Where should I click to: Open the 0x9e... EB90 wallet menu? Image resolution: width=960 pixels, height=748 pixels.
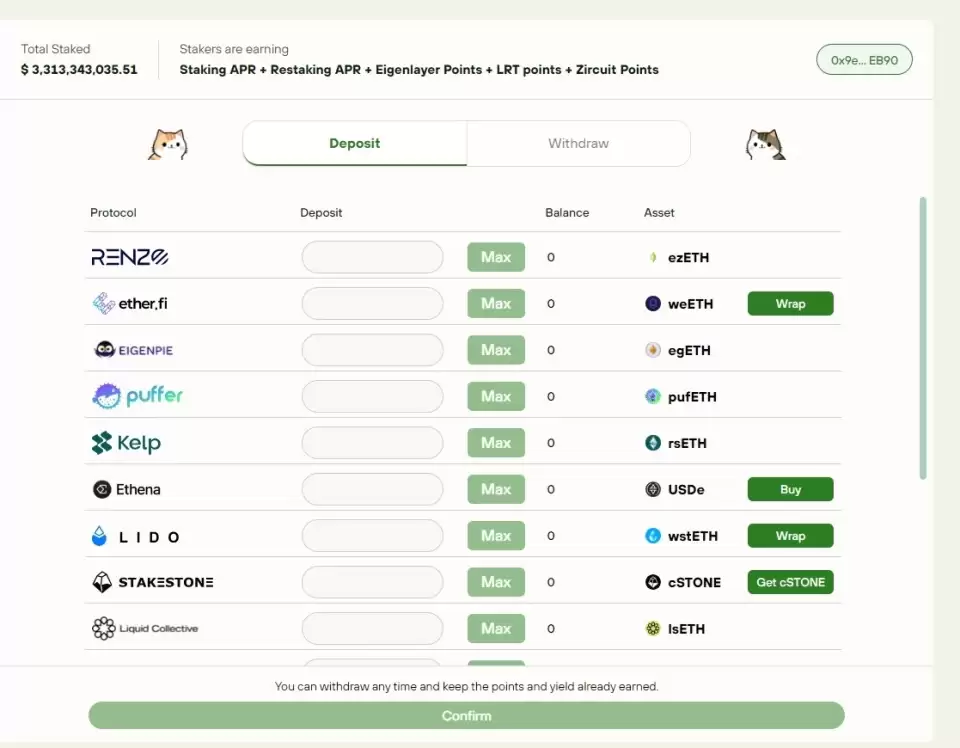[864, 59]
